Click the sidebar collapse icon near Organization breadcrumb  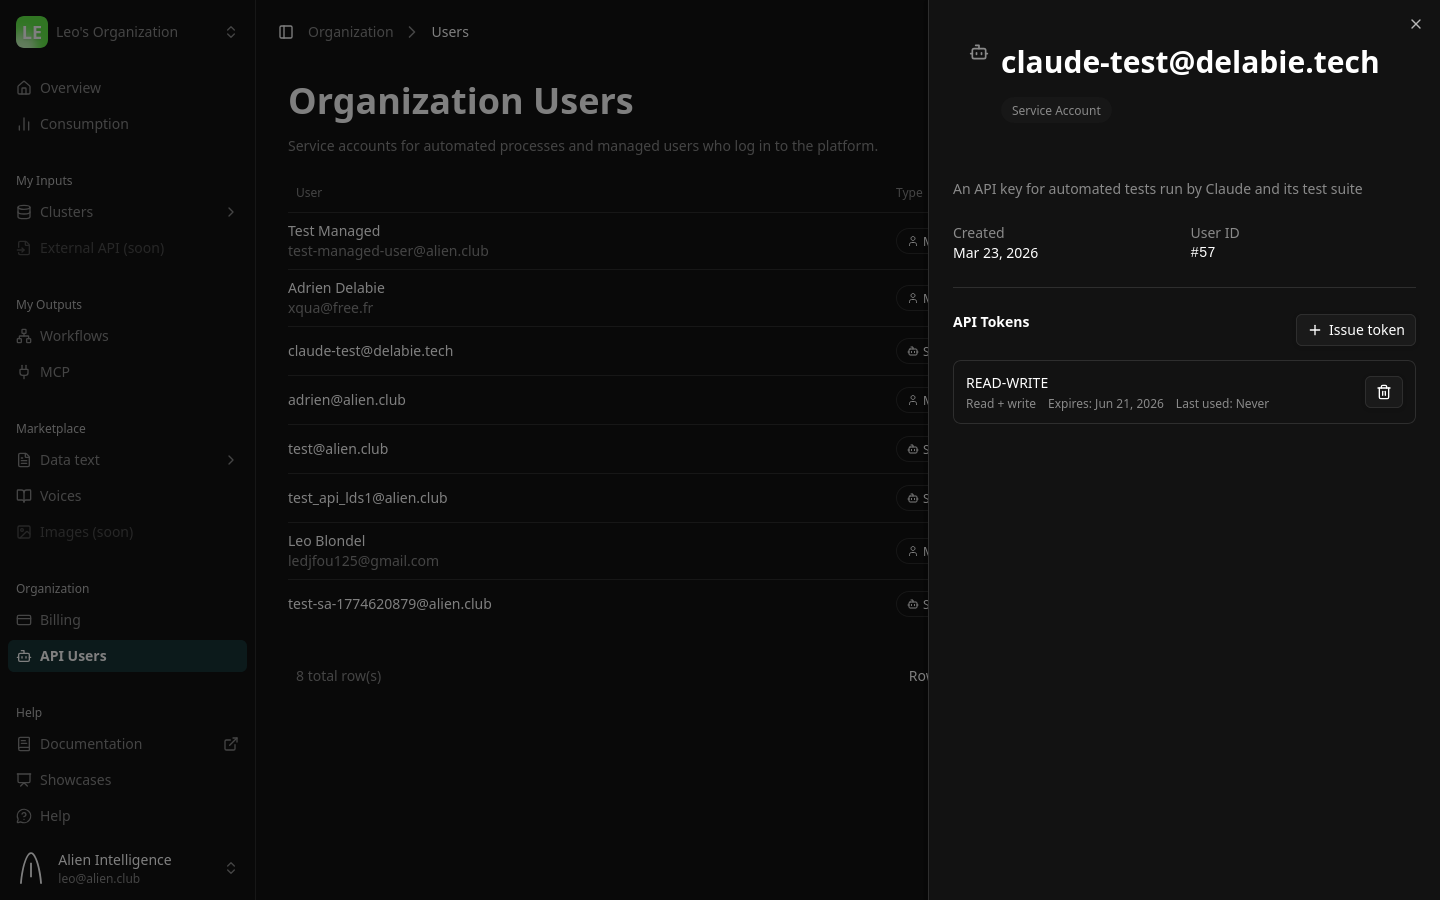point(286,32)
